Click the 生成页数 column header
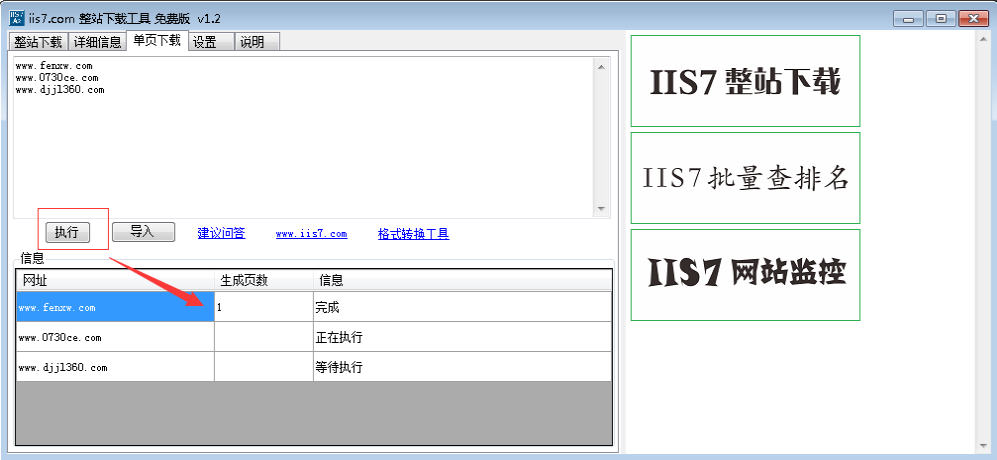Viewport: 997px width, 460px height. click(x=264, y=281)
